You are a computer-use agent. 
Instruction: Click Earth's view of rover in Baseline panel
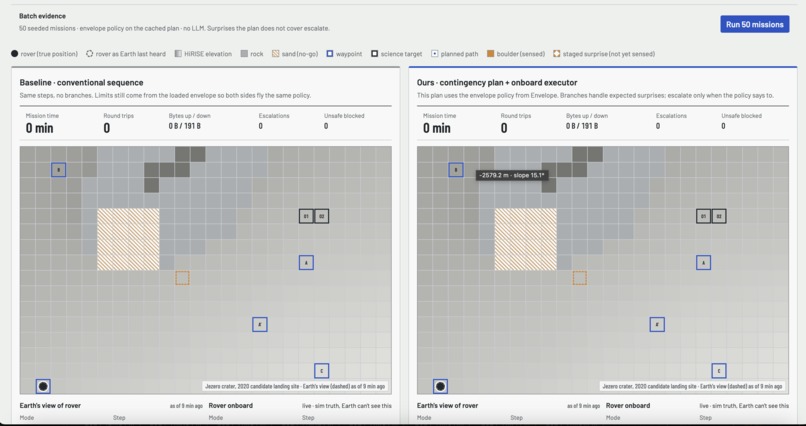[50, 405]
